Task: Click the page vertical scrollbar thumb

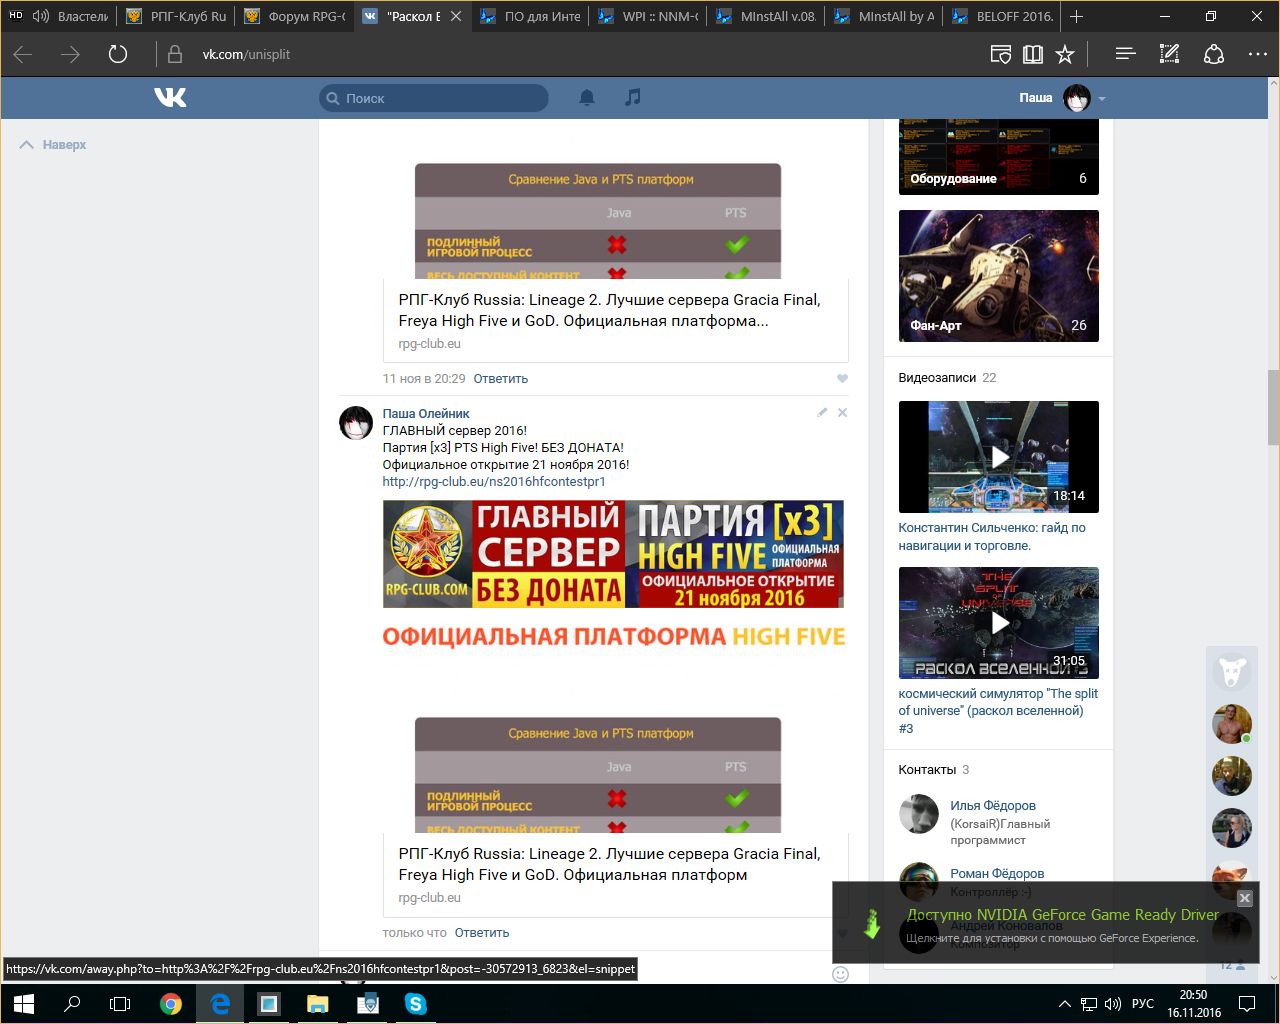Action: (x=1273, y=407)
